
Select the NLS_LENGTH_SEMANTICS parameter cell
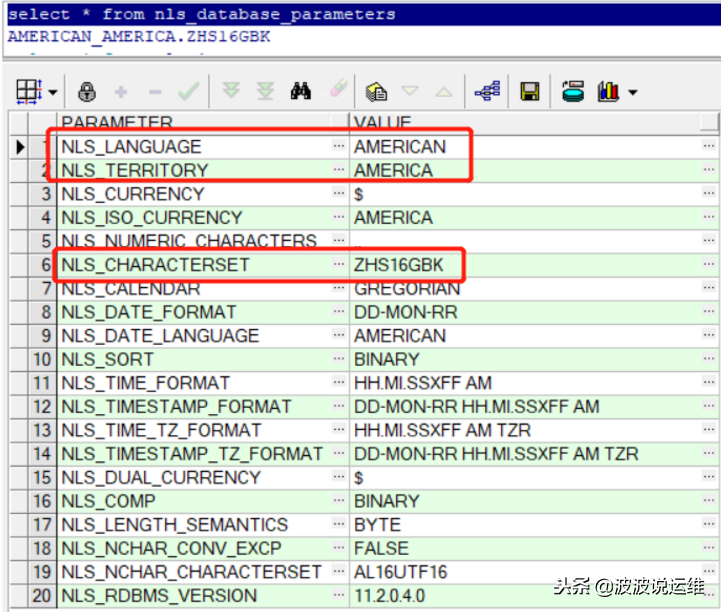[x=202, y=525]
